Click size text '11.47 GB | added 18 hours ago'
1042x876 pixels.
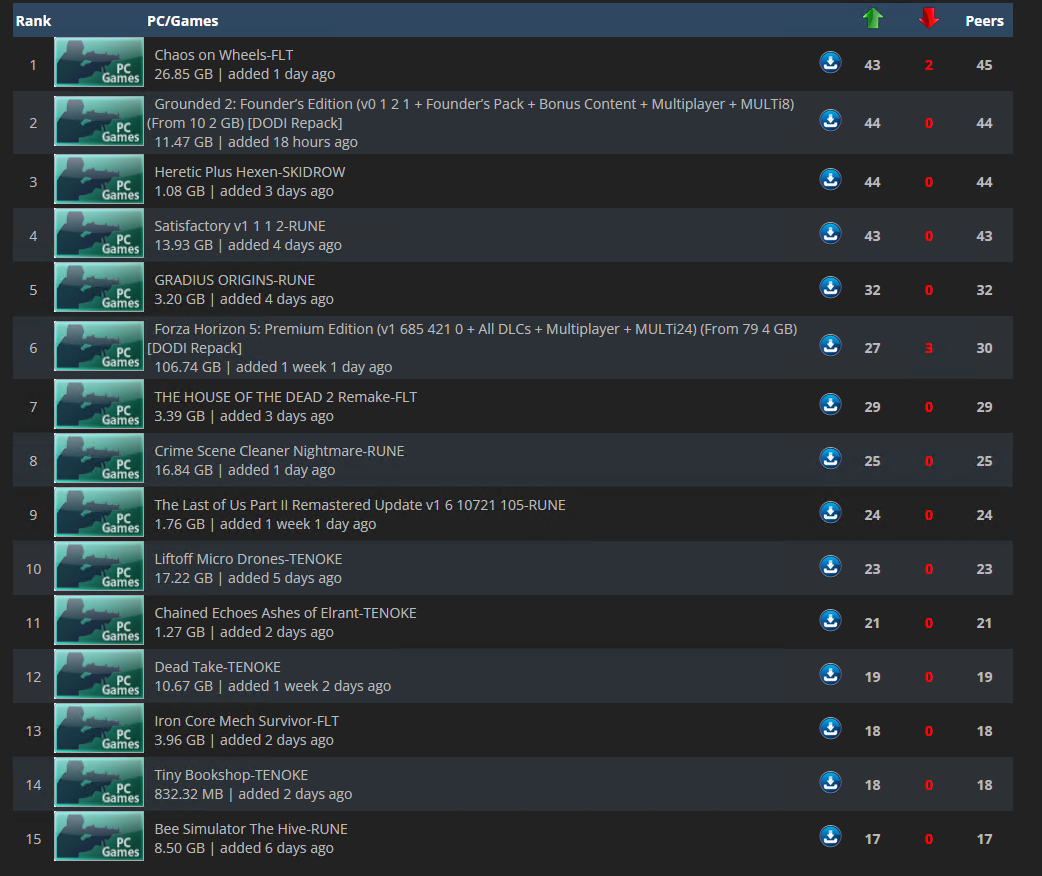[x=256, y=142]
